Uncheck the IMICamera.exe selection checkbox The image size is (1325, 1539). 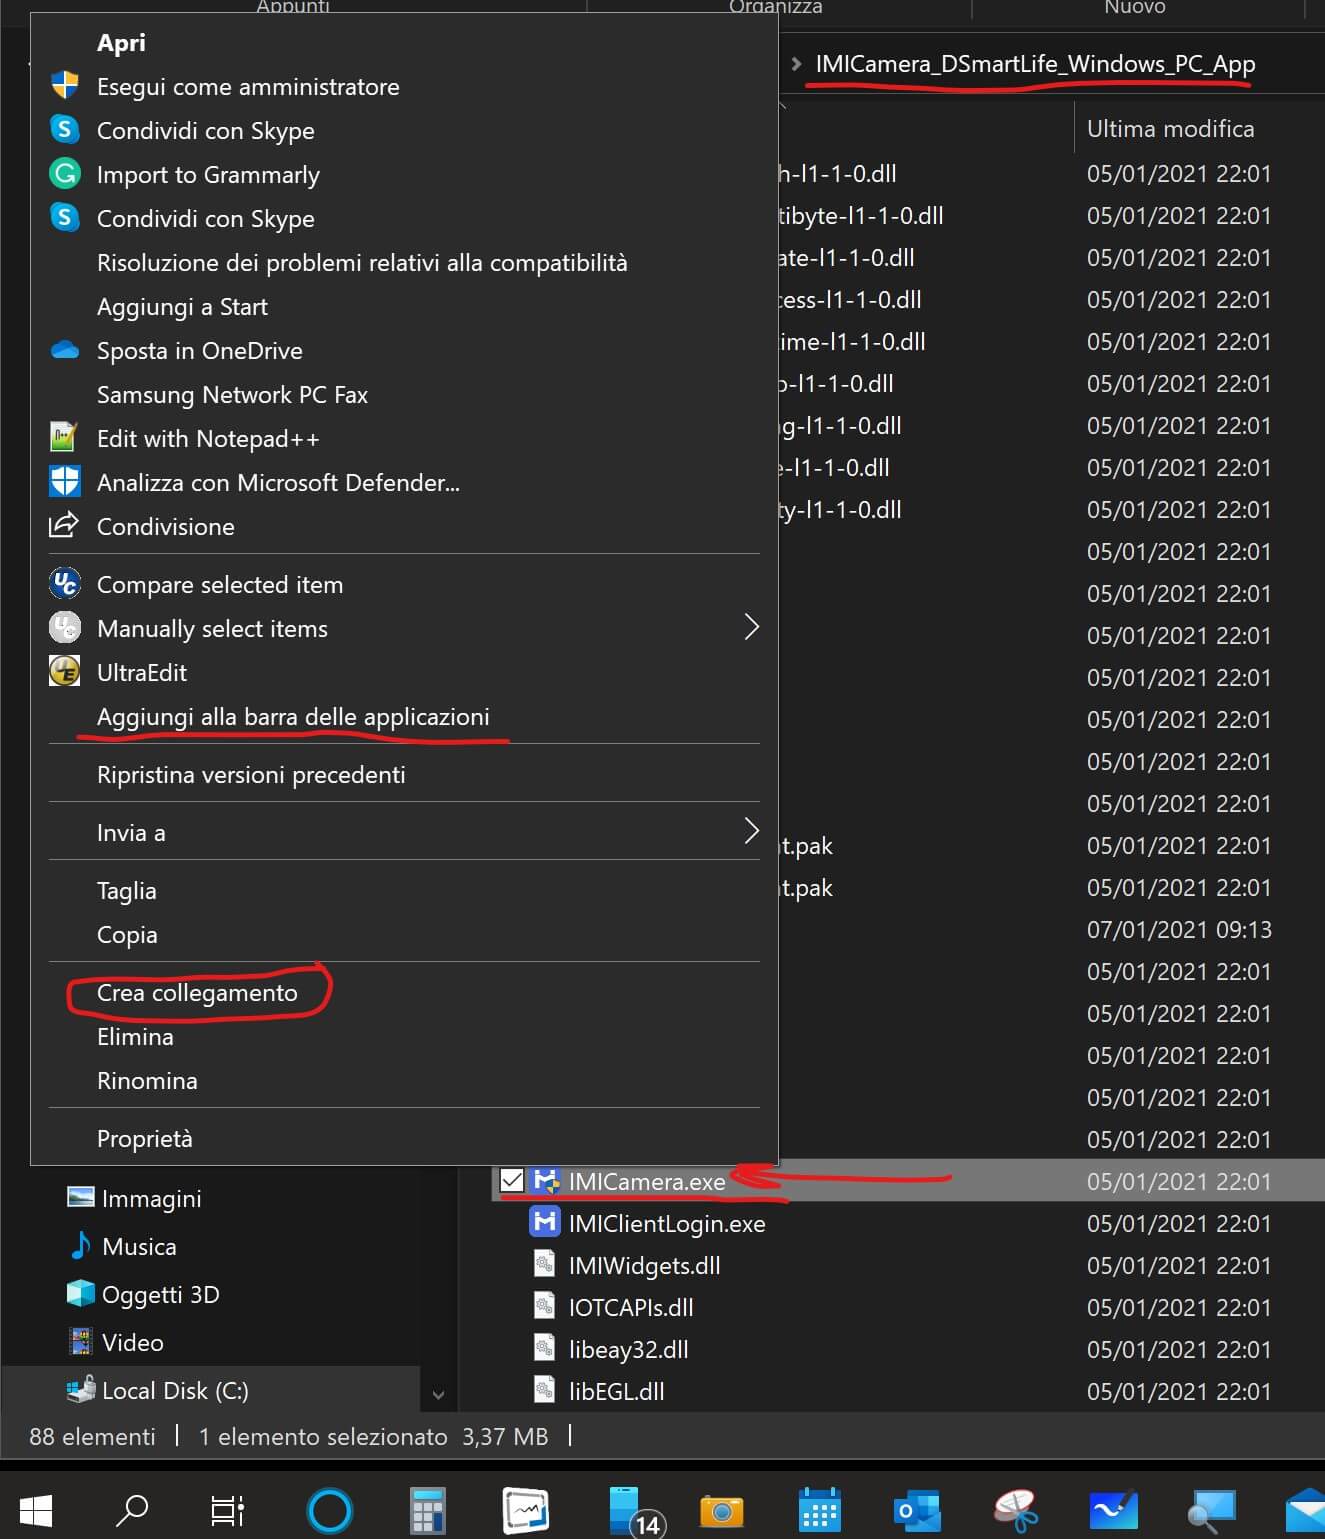[512, 1181]
